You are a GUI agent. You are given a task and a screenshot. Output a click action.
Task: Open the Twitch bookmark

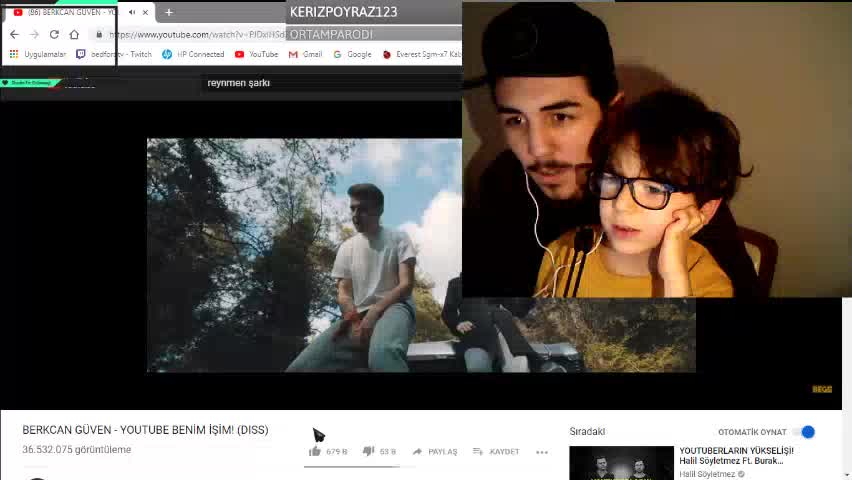(x=114, y=54)
